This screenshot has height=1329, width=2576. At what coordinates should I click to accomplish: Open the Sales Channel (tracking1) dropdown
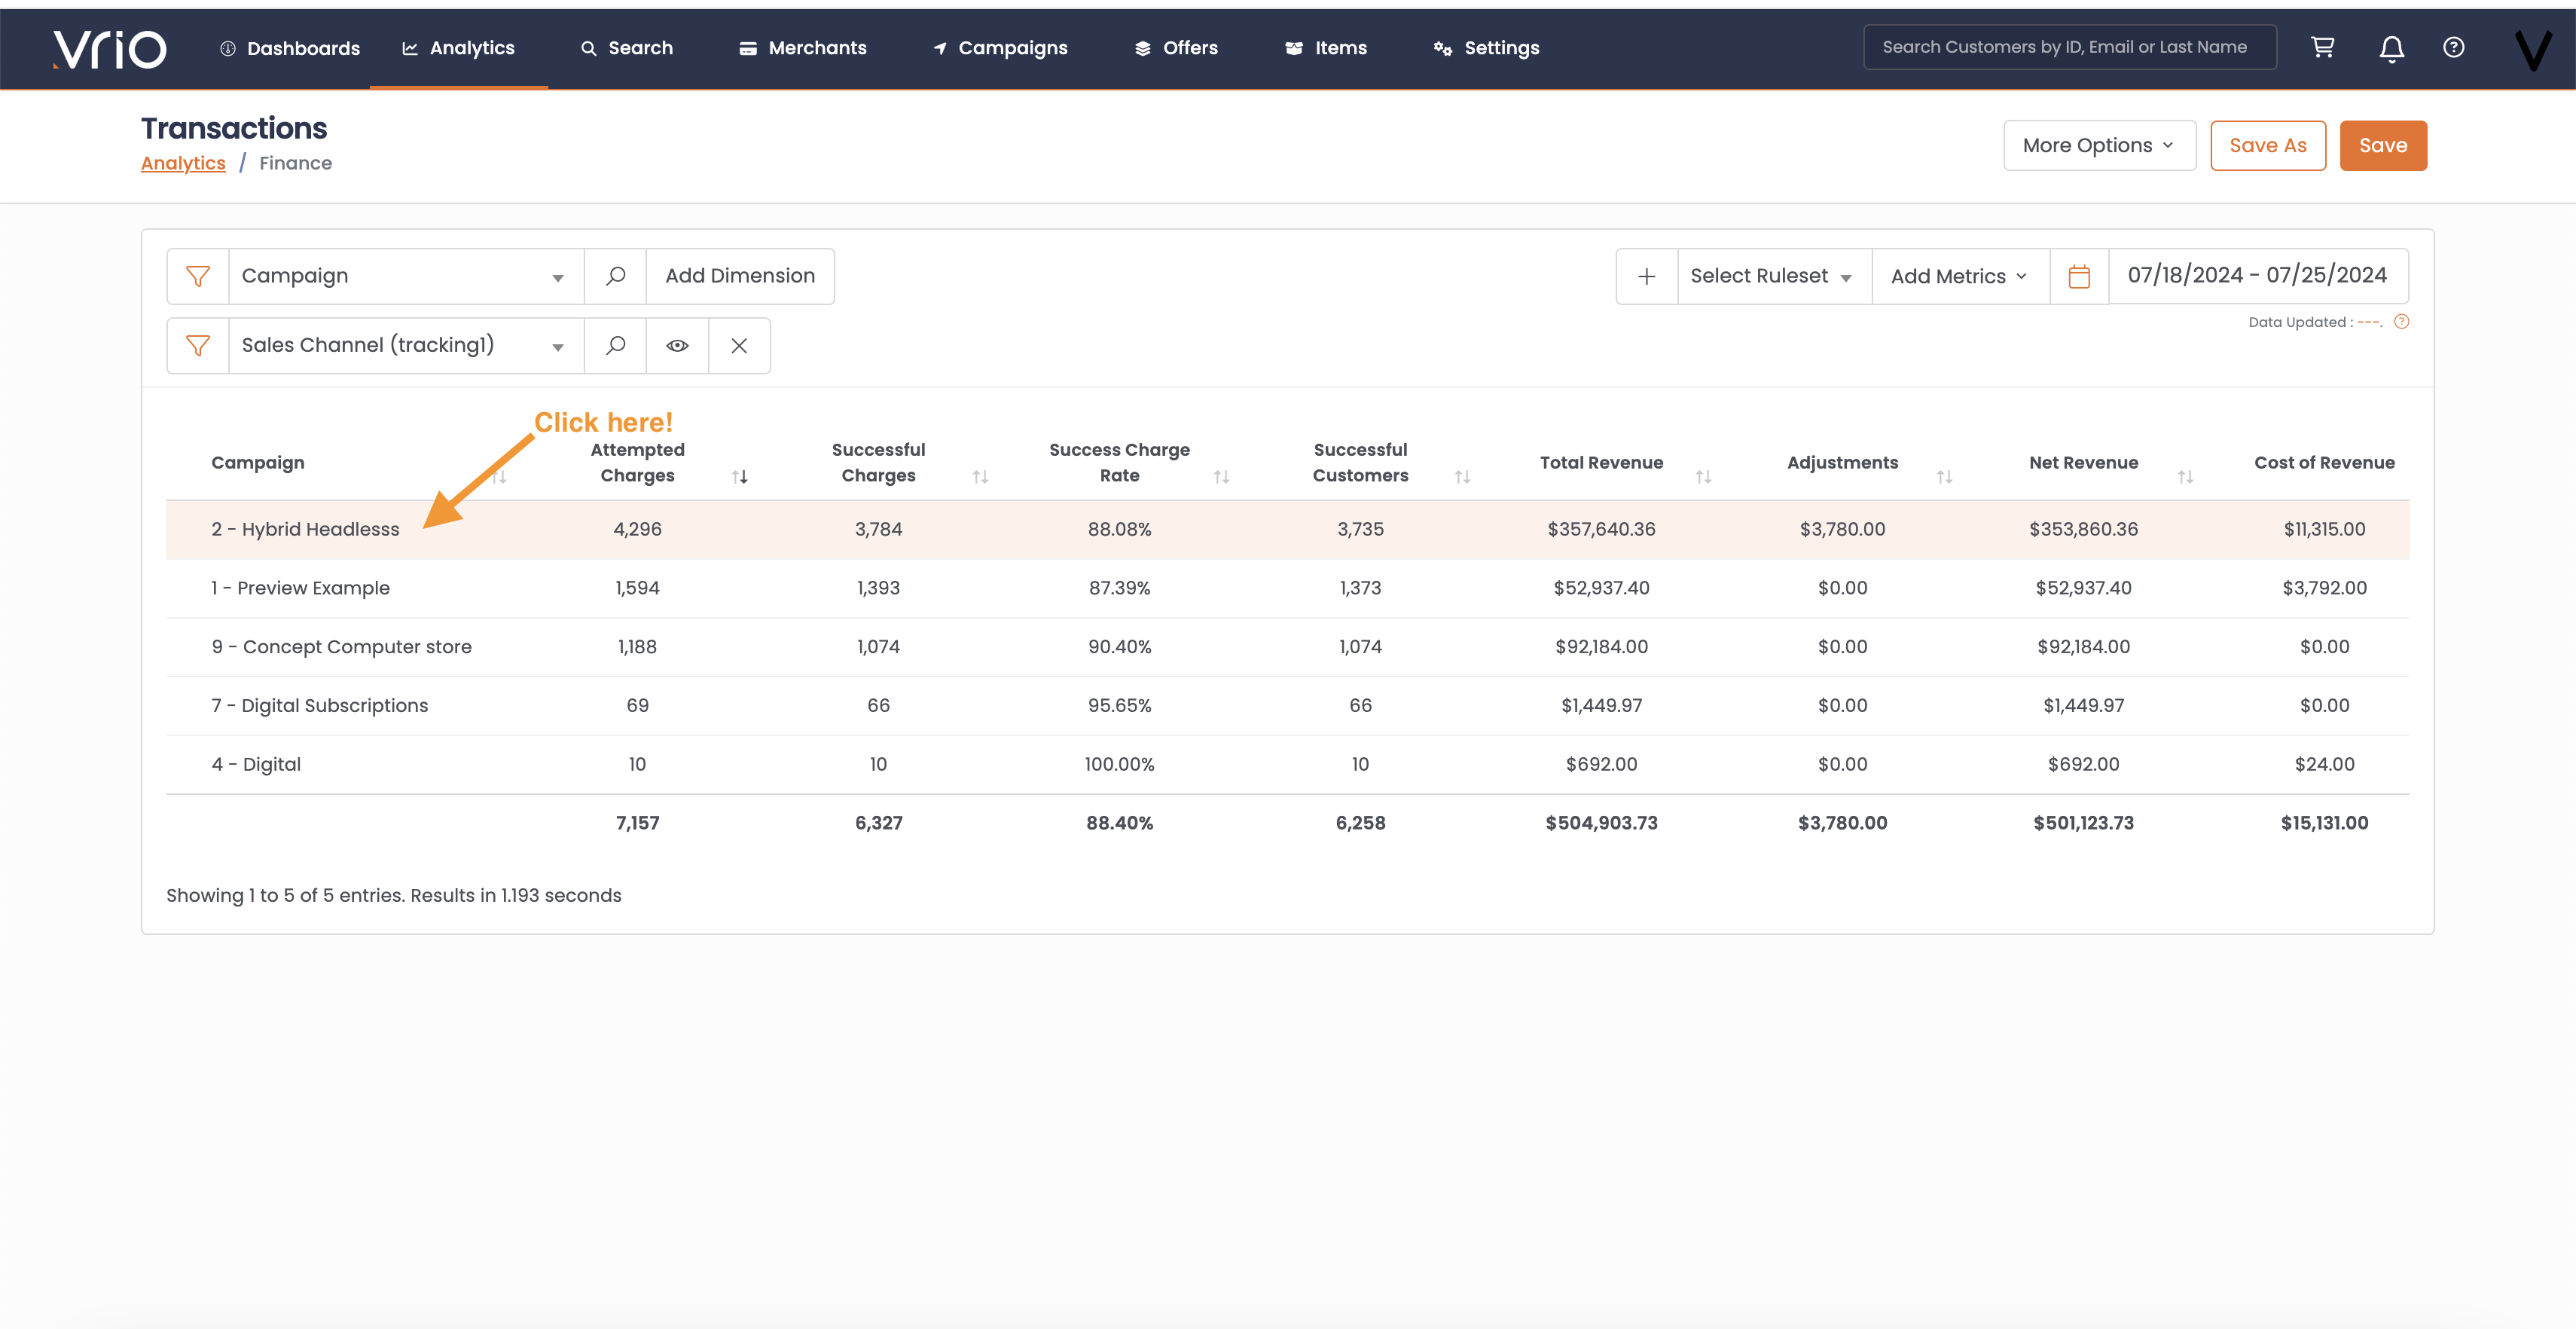(406, 345)
